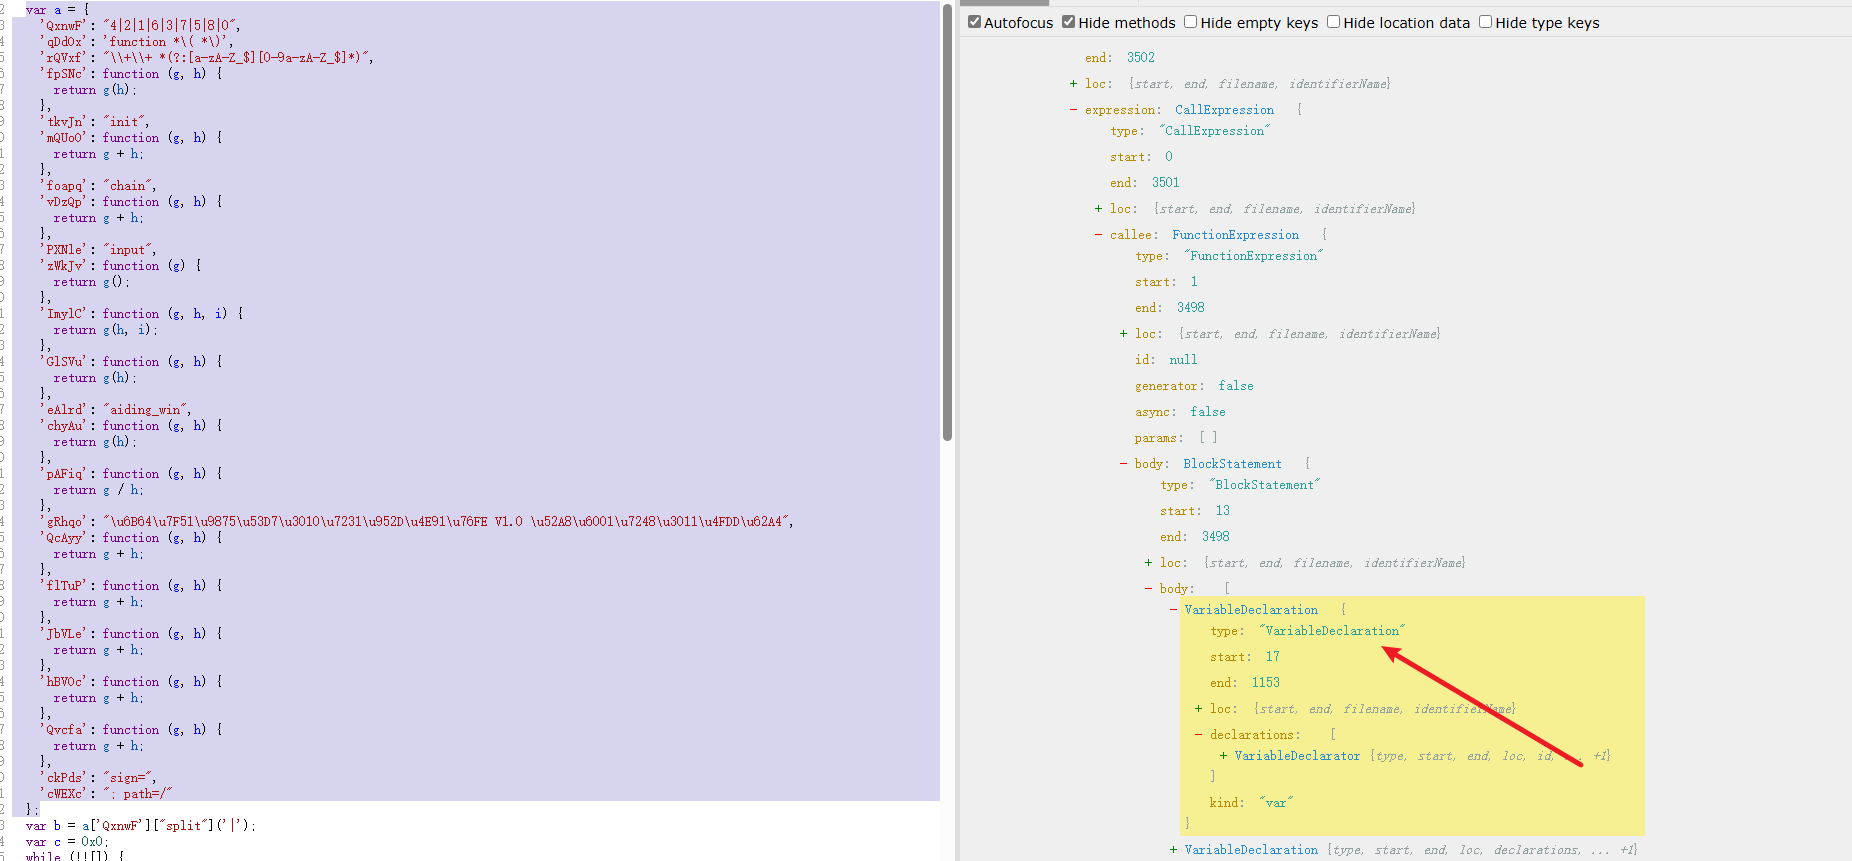Click the bottom VariableDeclaration link
This screenshot has width=1852, height=861.
tap(1251, 850)
